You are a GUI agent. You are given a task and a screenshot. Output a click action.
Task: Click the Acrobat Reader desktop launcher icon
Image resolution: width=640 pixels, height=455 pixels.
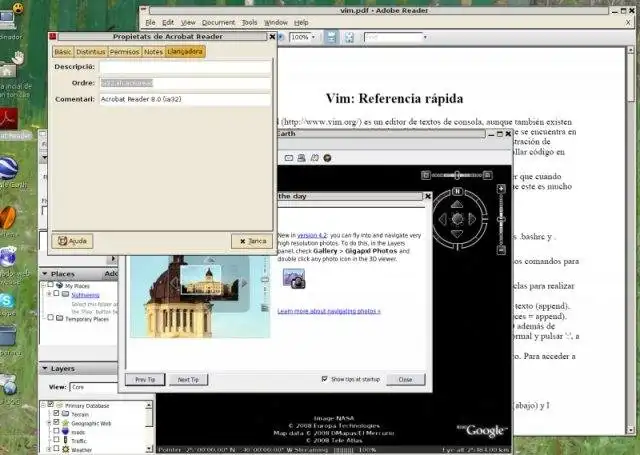pyautogui.click(x=9, y=119)
